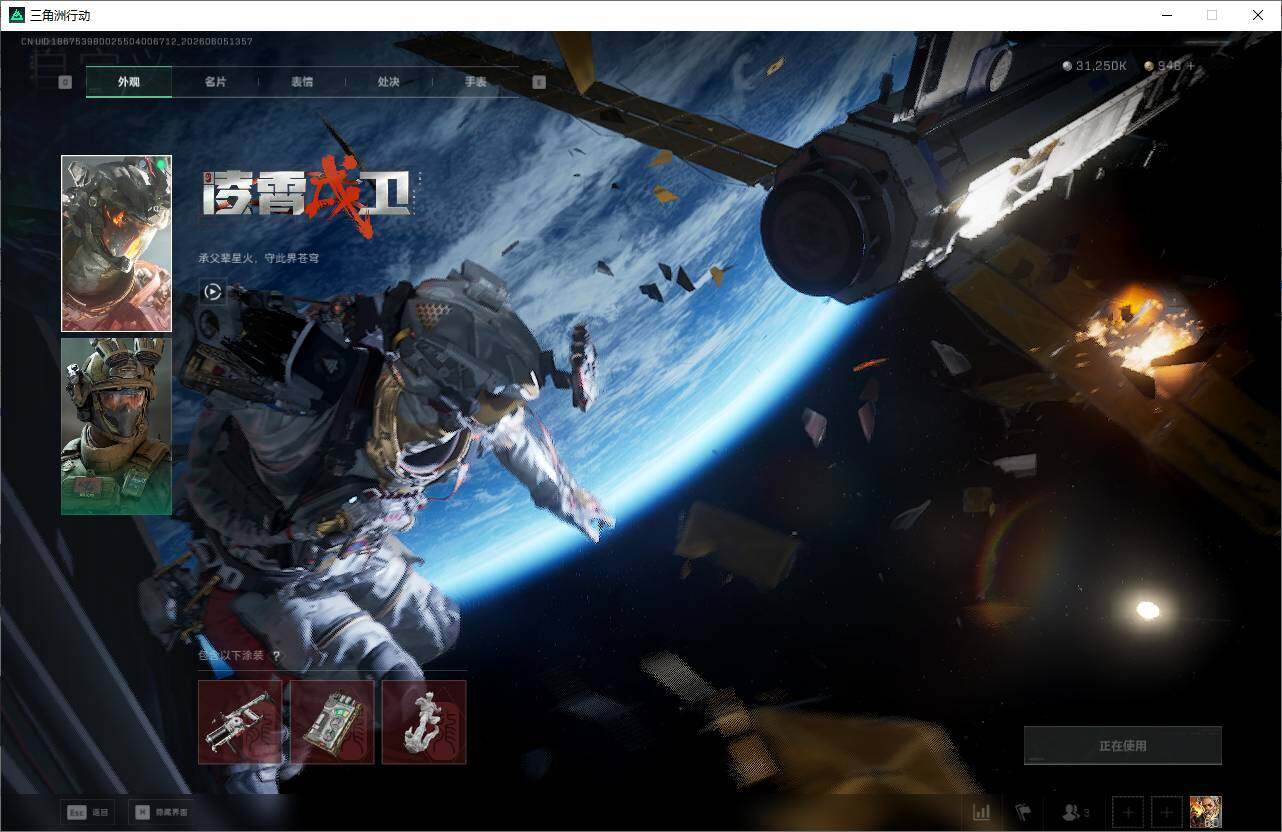Click the 凌霄戍卫 skin title
1282x832 pixels.
pyautogui.click(x=308, y=195)
